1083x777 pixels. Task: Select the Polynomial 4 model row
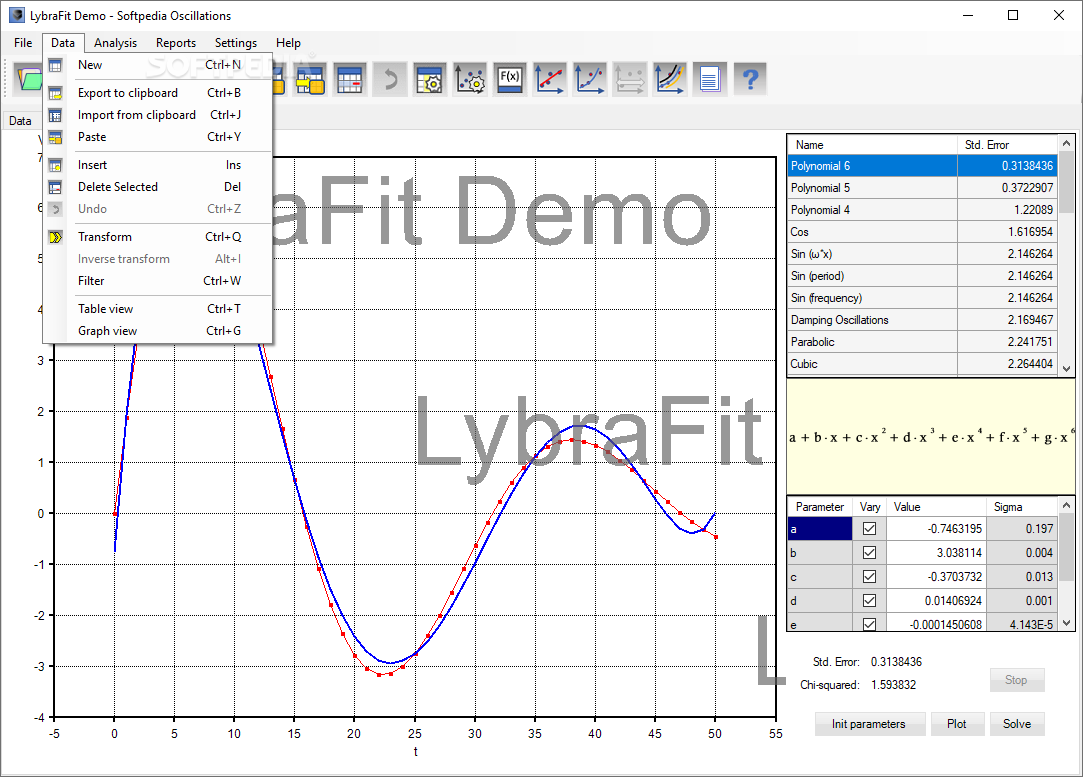pos(922,210)
